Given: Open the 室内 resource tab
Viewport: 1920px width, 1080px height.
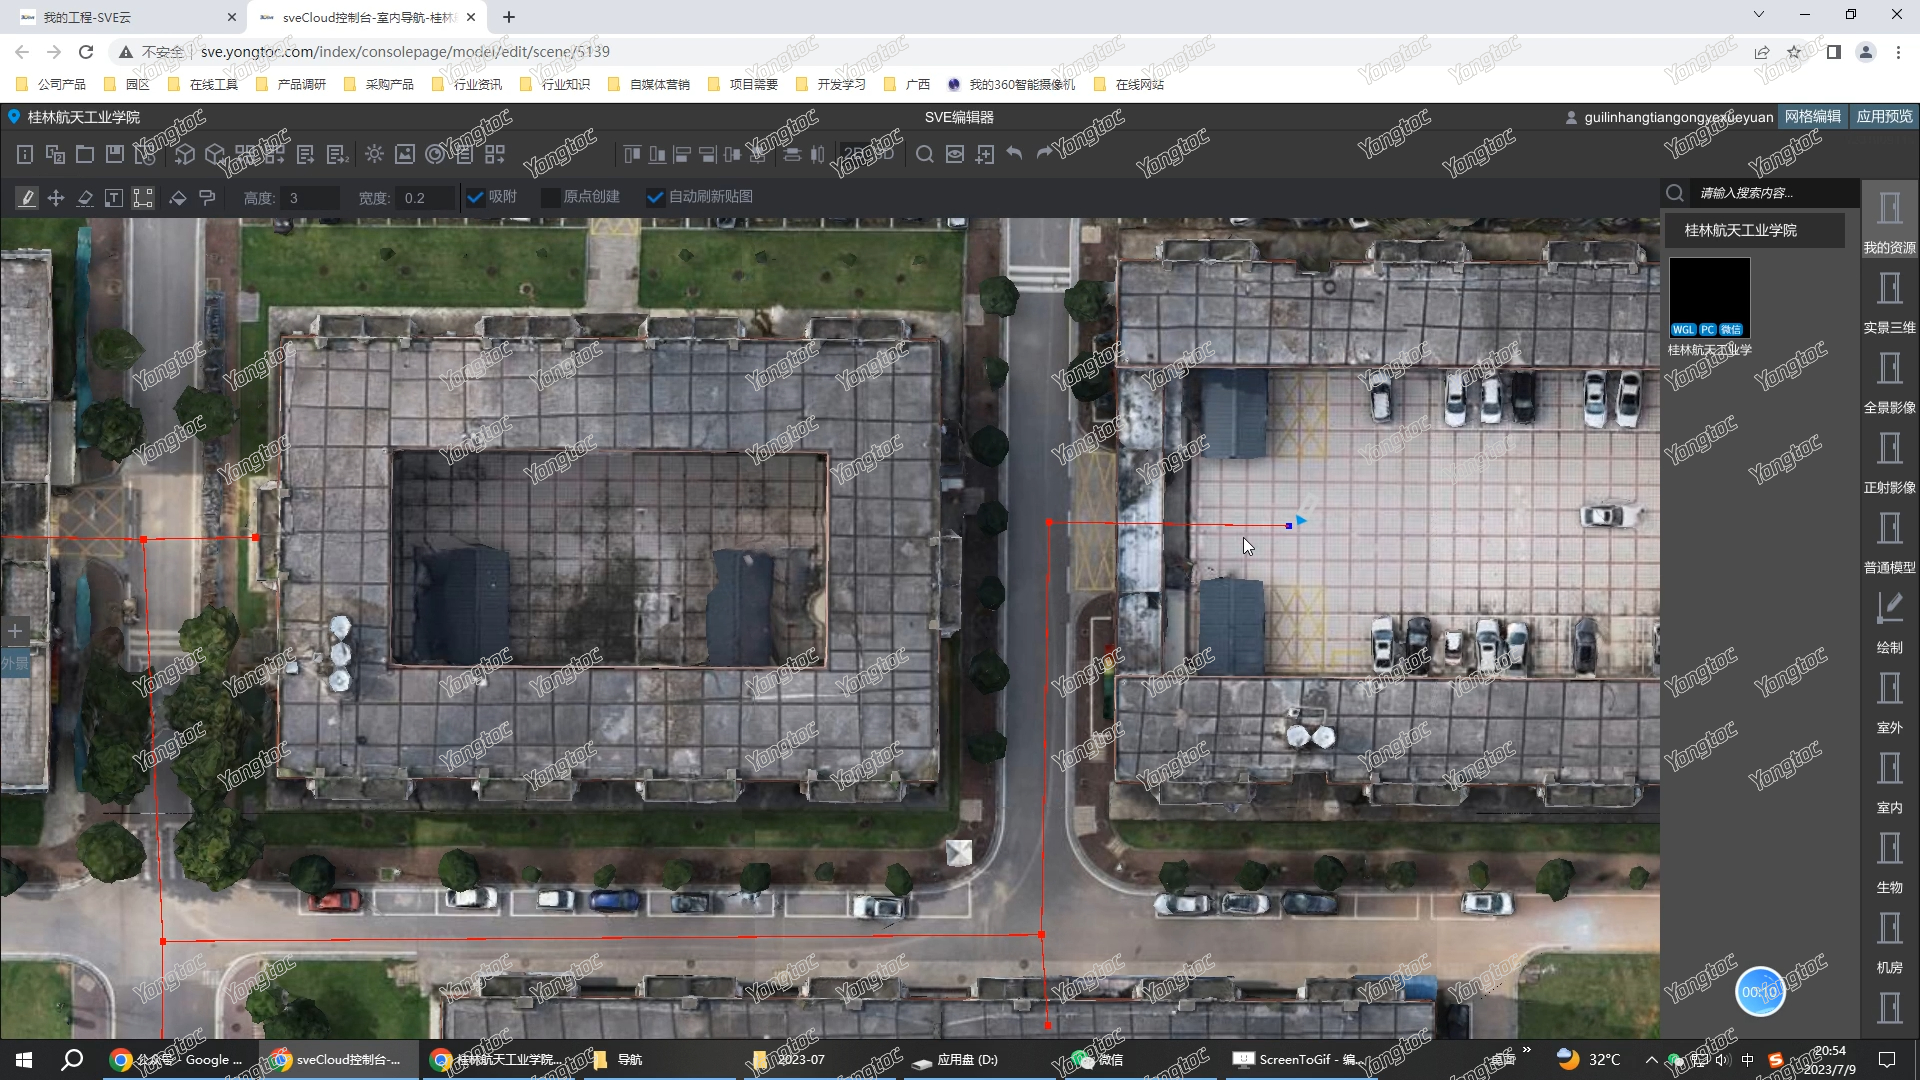Looking at the screenshot, I should [1889, 782].
